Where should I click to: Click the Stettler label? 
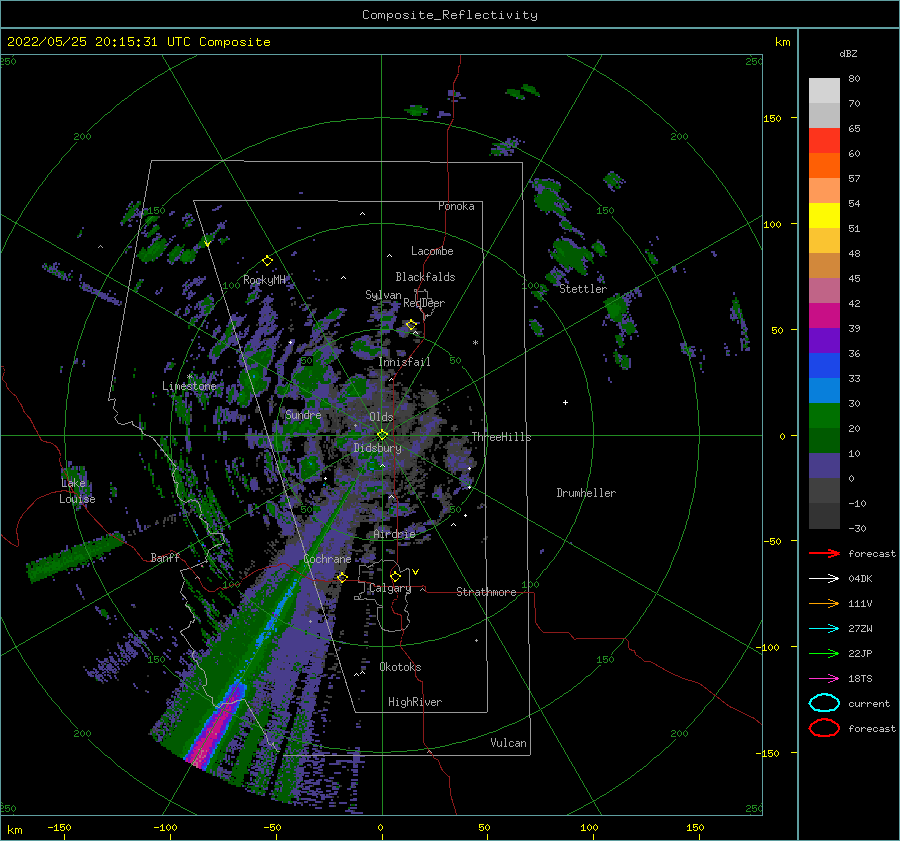583,289
